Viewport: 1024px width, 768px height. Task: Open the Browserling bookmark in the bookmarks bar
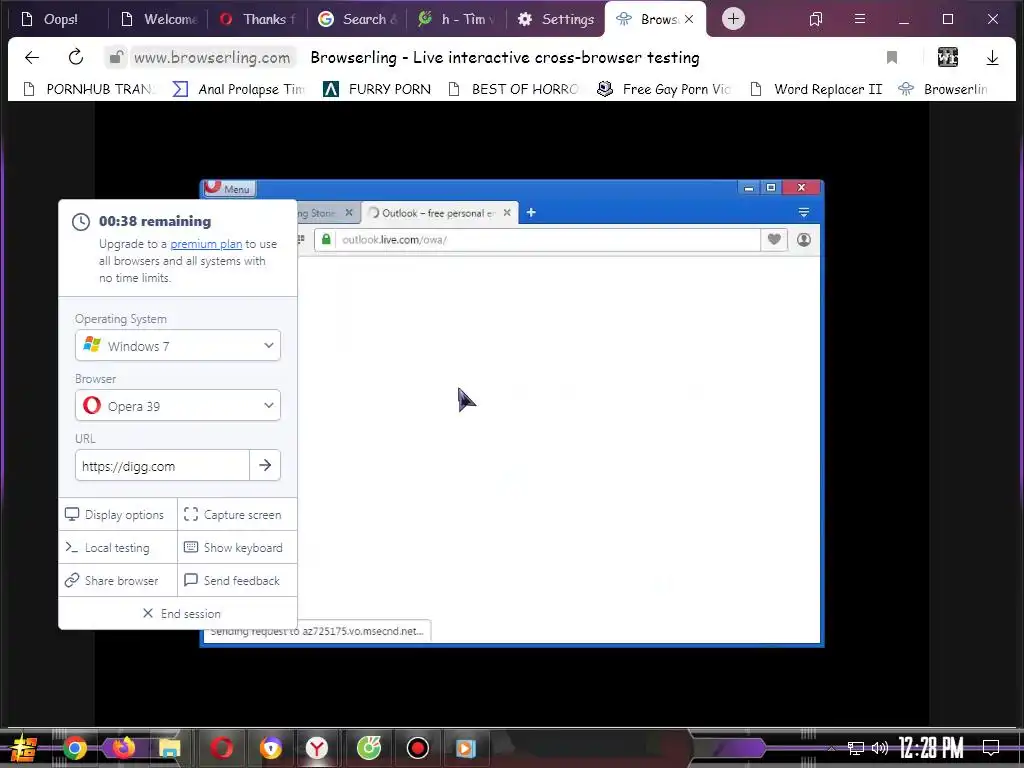tap(943, 89)
